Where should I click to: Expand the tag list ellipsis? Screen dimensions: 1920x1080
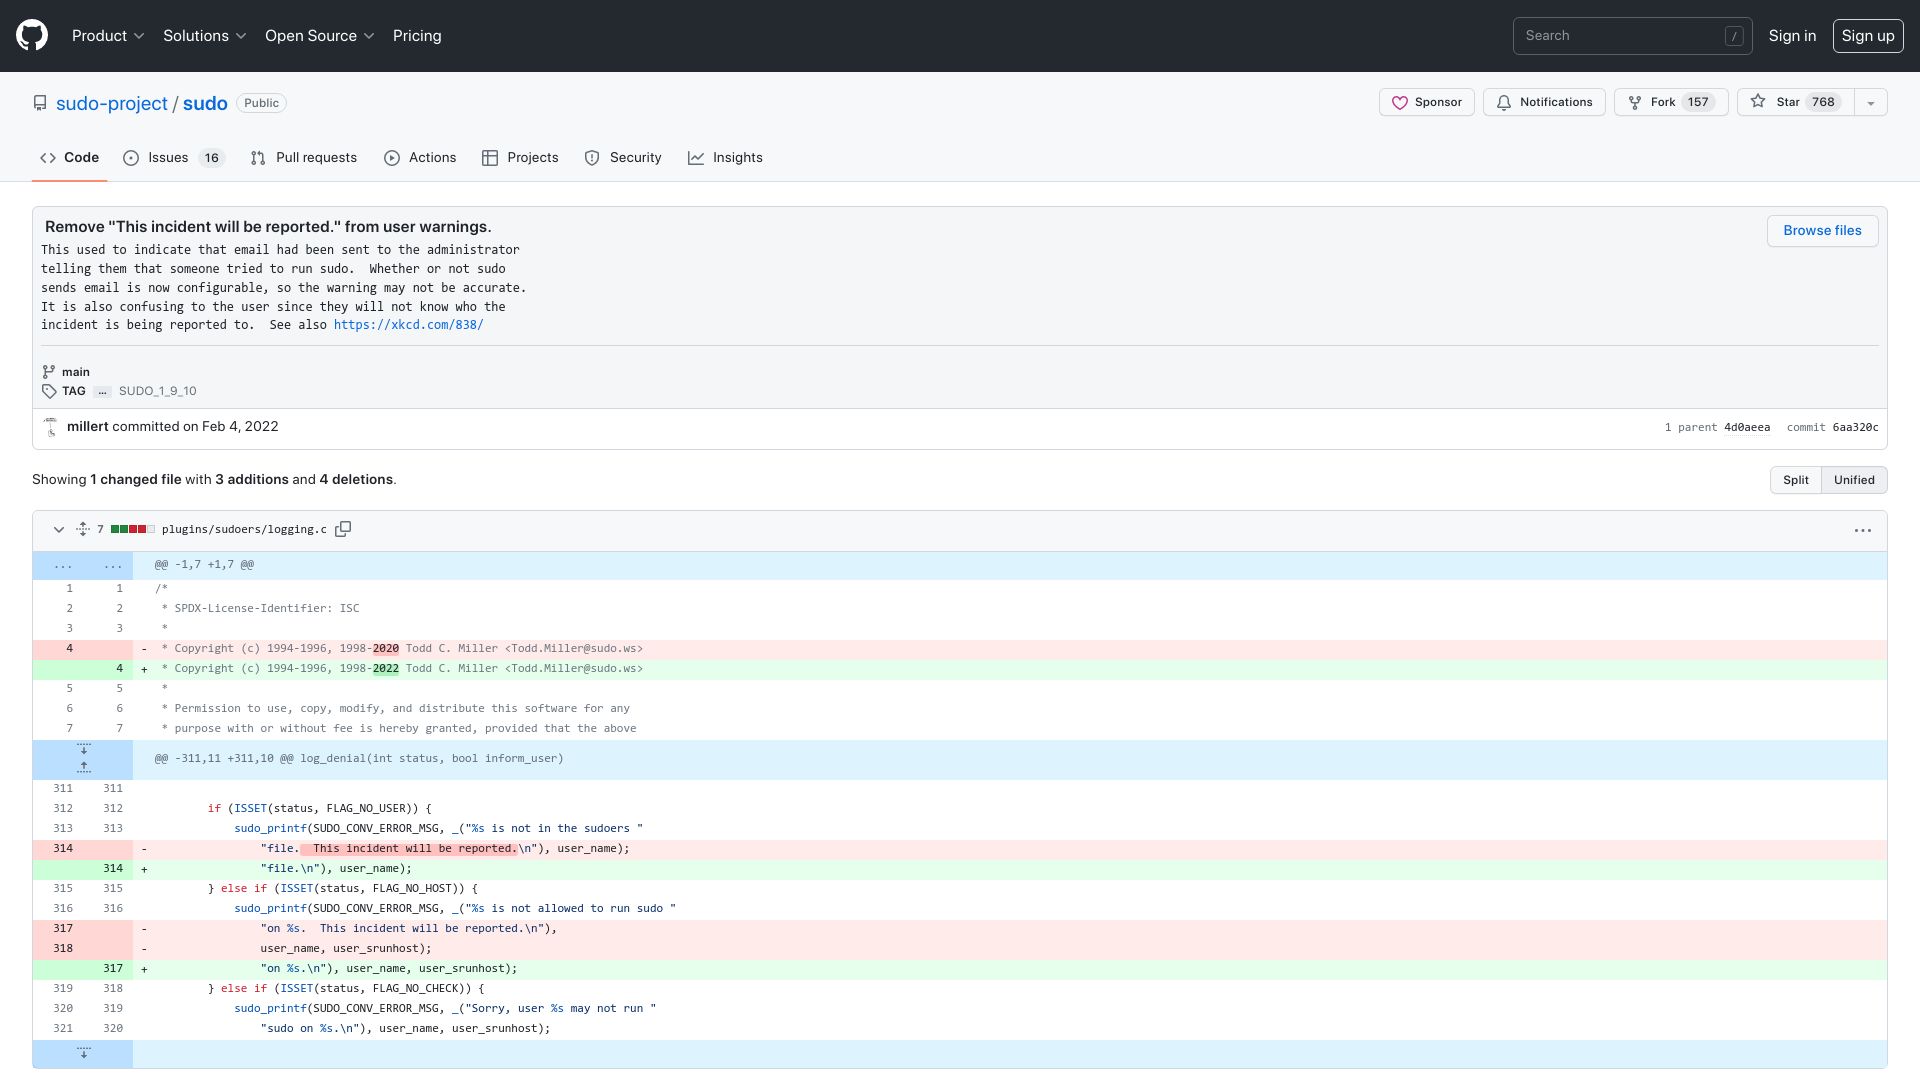[x=102, y=391]
